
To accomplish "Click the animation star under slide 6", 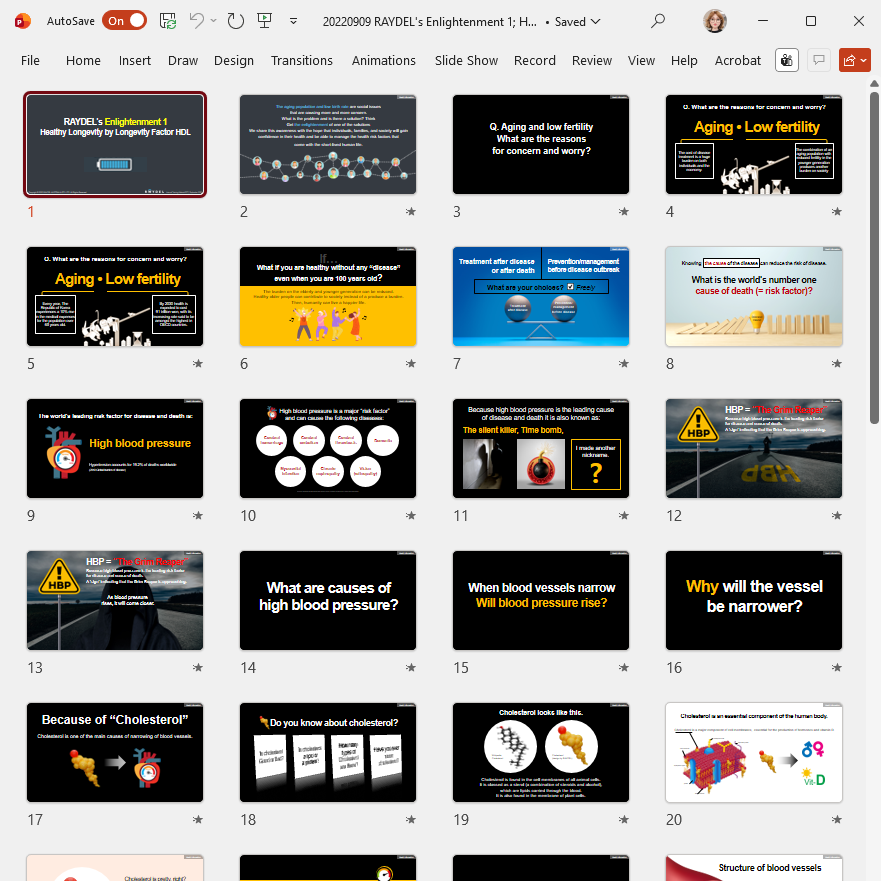I will 411,364.
